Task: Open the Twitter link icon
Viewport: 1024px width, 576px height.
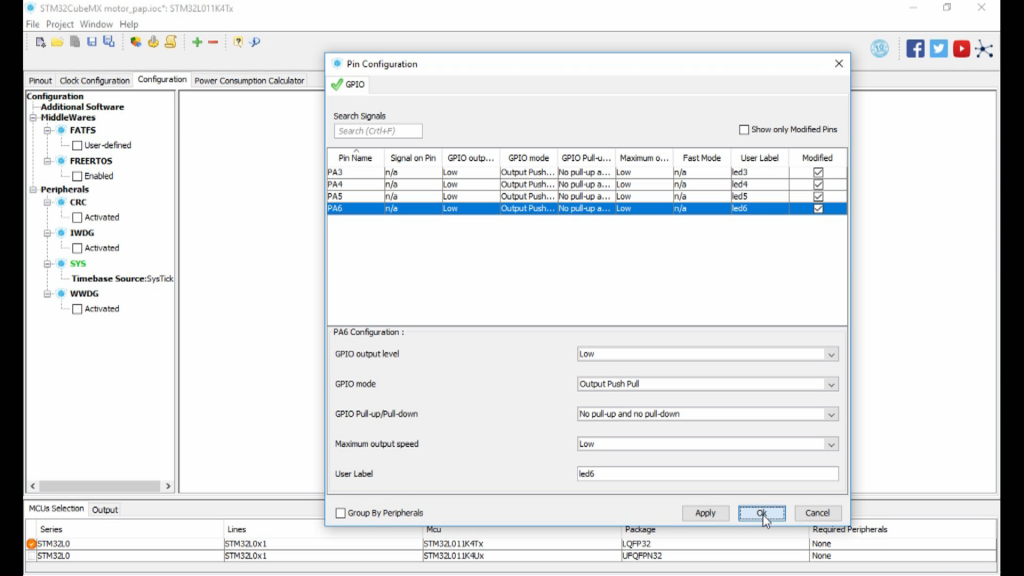Action: pos(938,48)
